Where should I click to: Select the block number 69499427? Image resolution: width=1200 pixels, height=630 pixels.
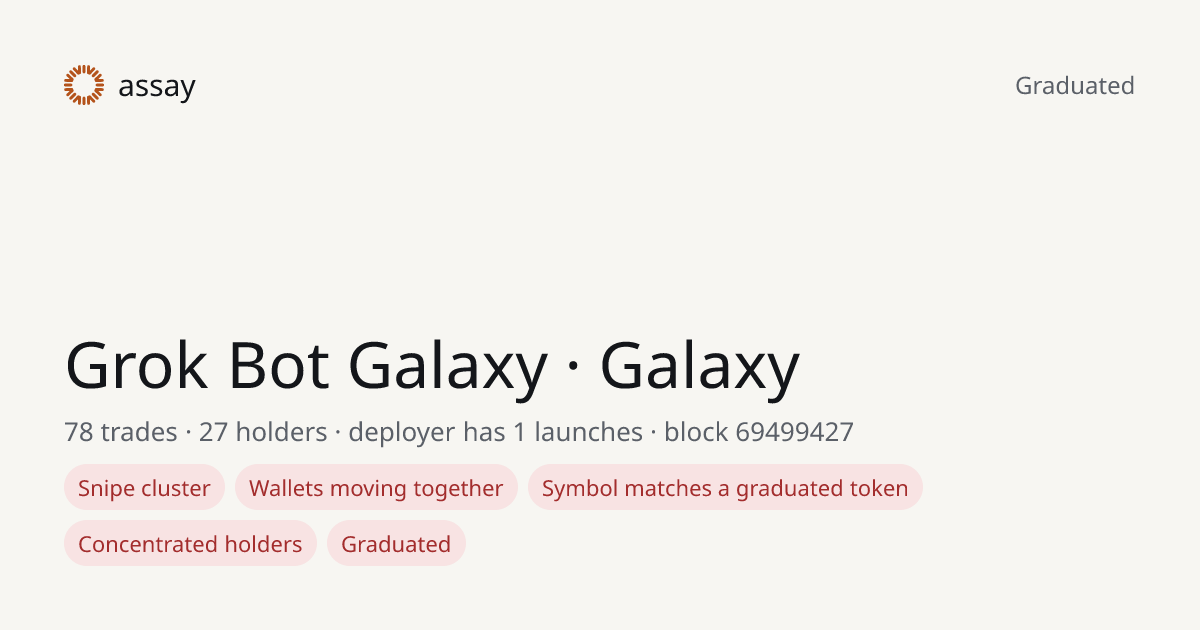pos(794,432)
